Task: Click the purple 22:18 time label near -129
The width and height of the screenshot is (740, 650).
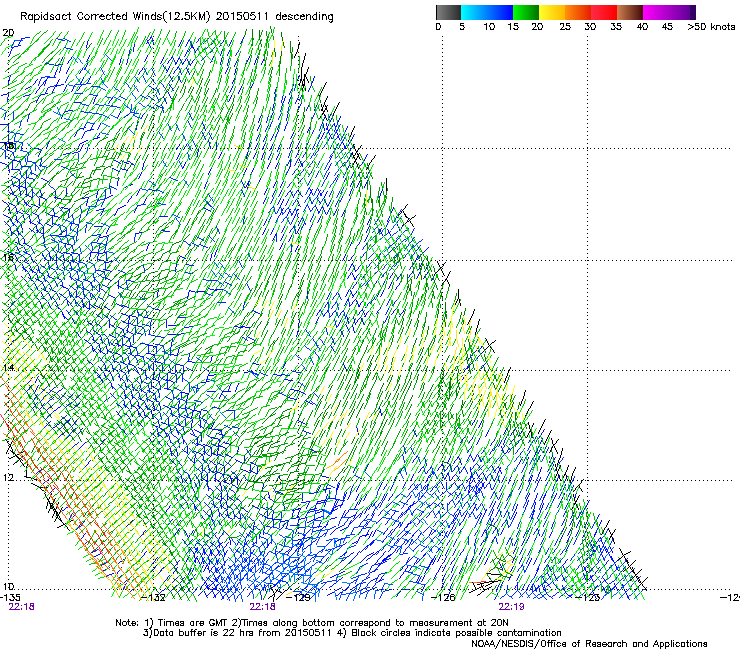Action: click(263, 607)
